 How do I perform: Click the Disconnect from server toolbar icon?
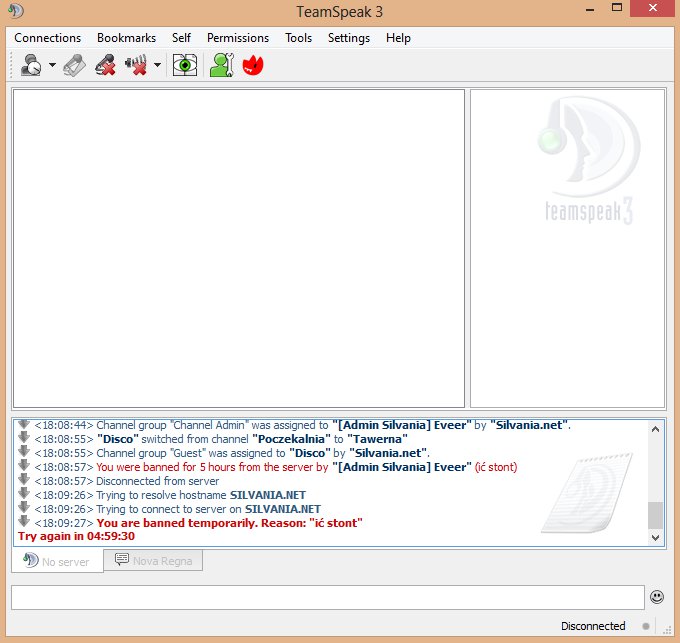(75, 65)
